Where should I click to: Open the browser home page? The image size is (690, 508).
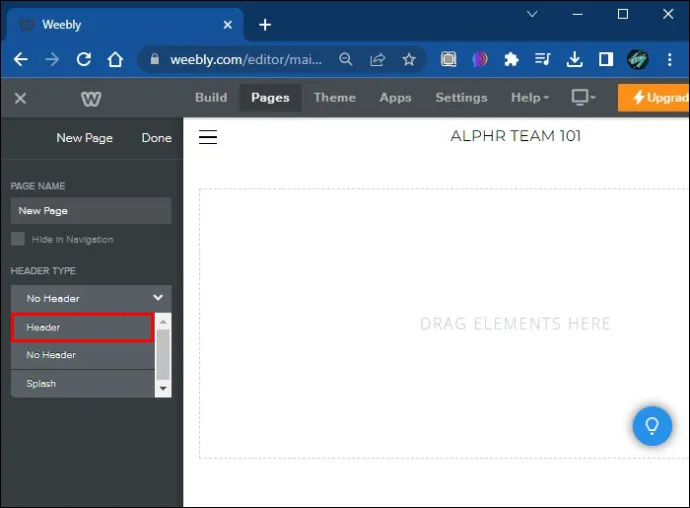(115, 59)
